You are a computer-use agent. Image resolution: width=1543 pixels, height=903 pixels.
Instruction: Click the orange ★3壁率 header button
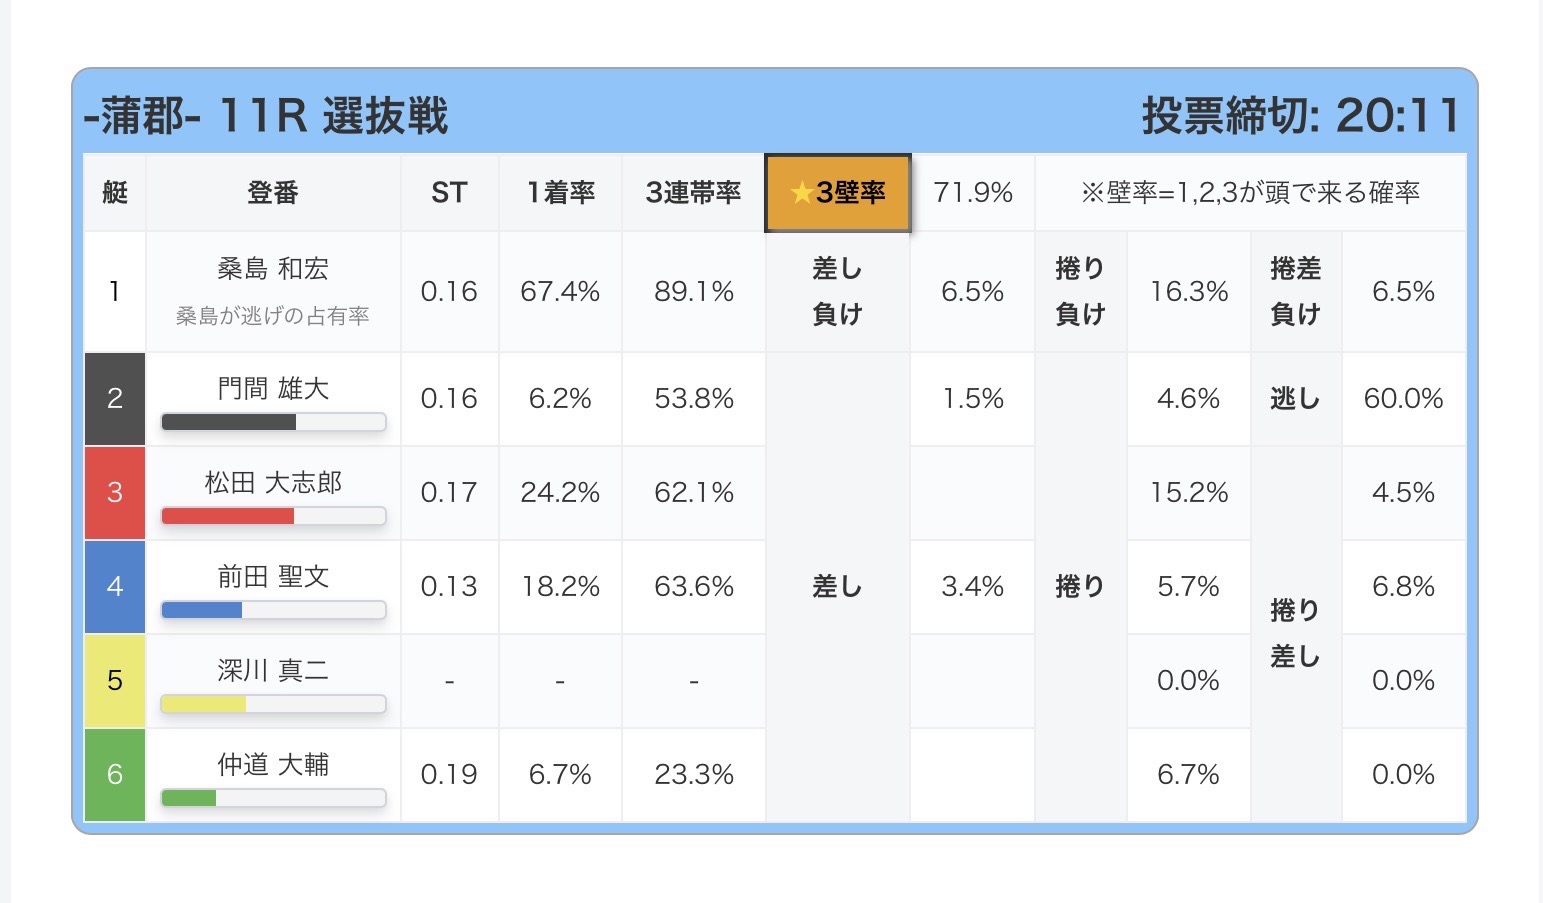point(838,193)
